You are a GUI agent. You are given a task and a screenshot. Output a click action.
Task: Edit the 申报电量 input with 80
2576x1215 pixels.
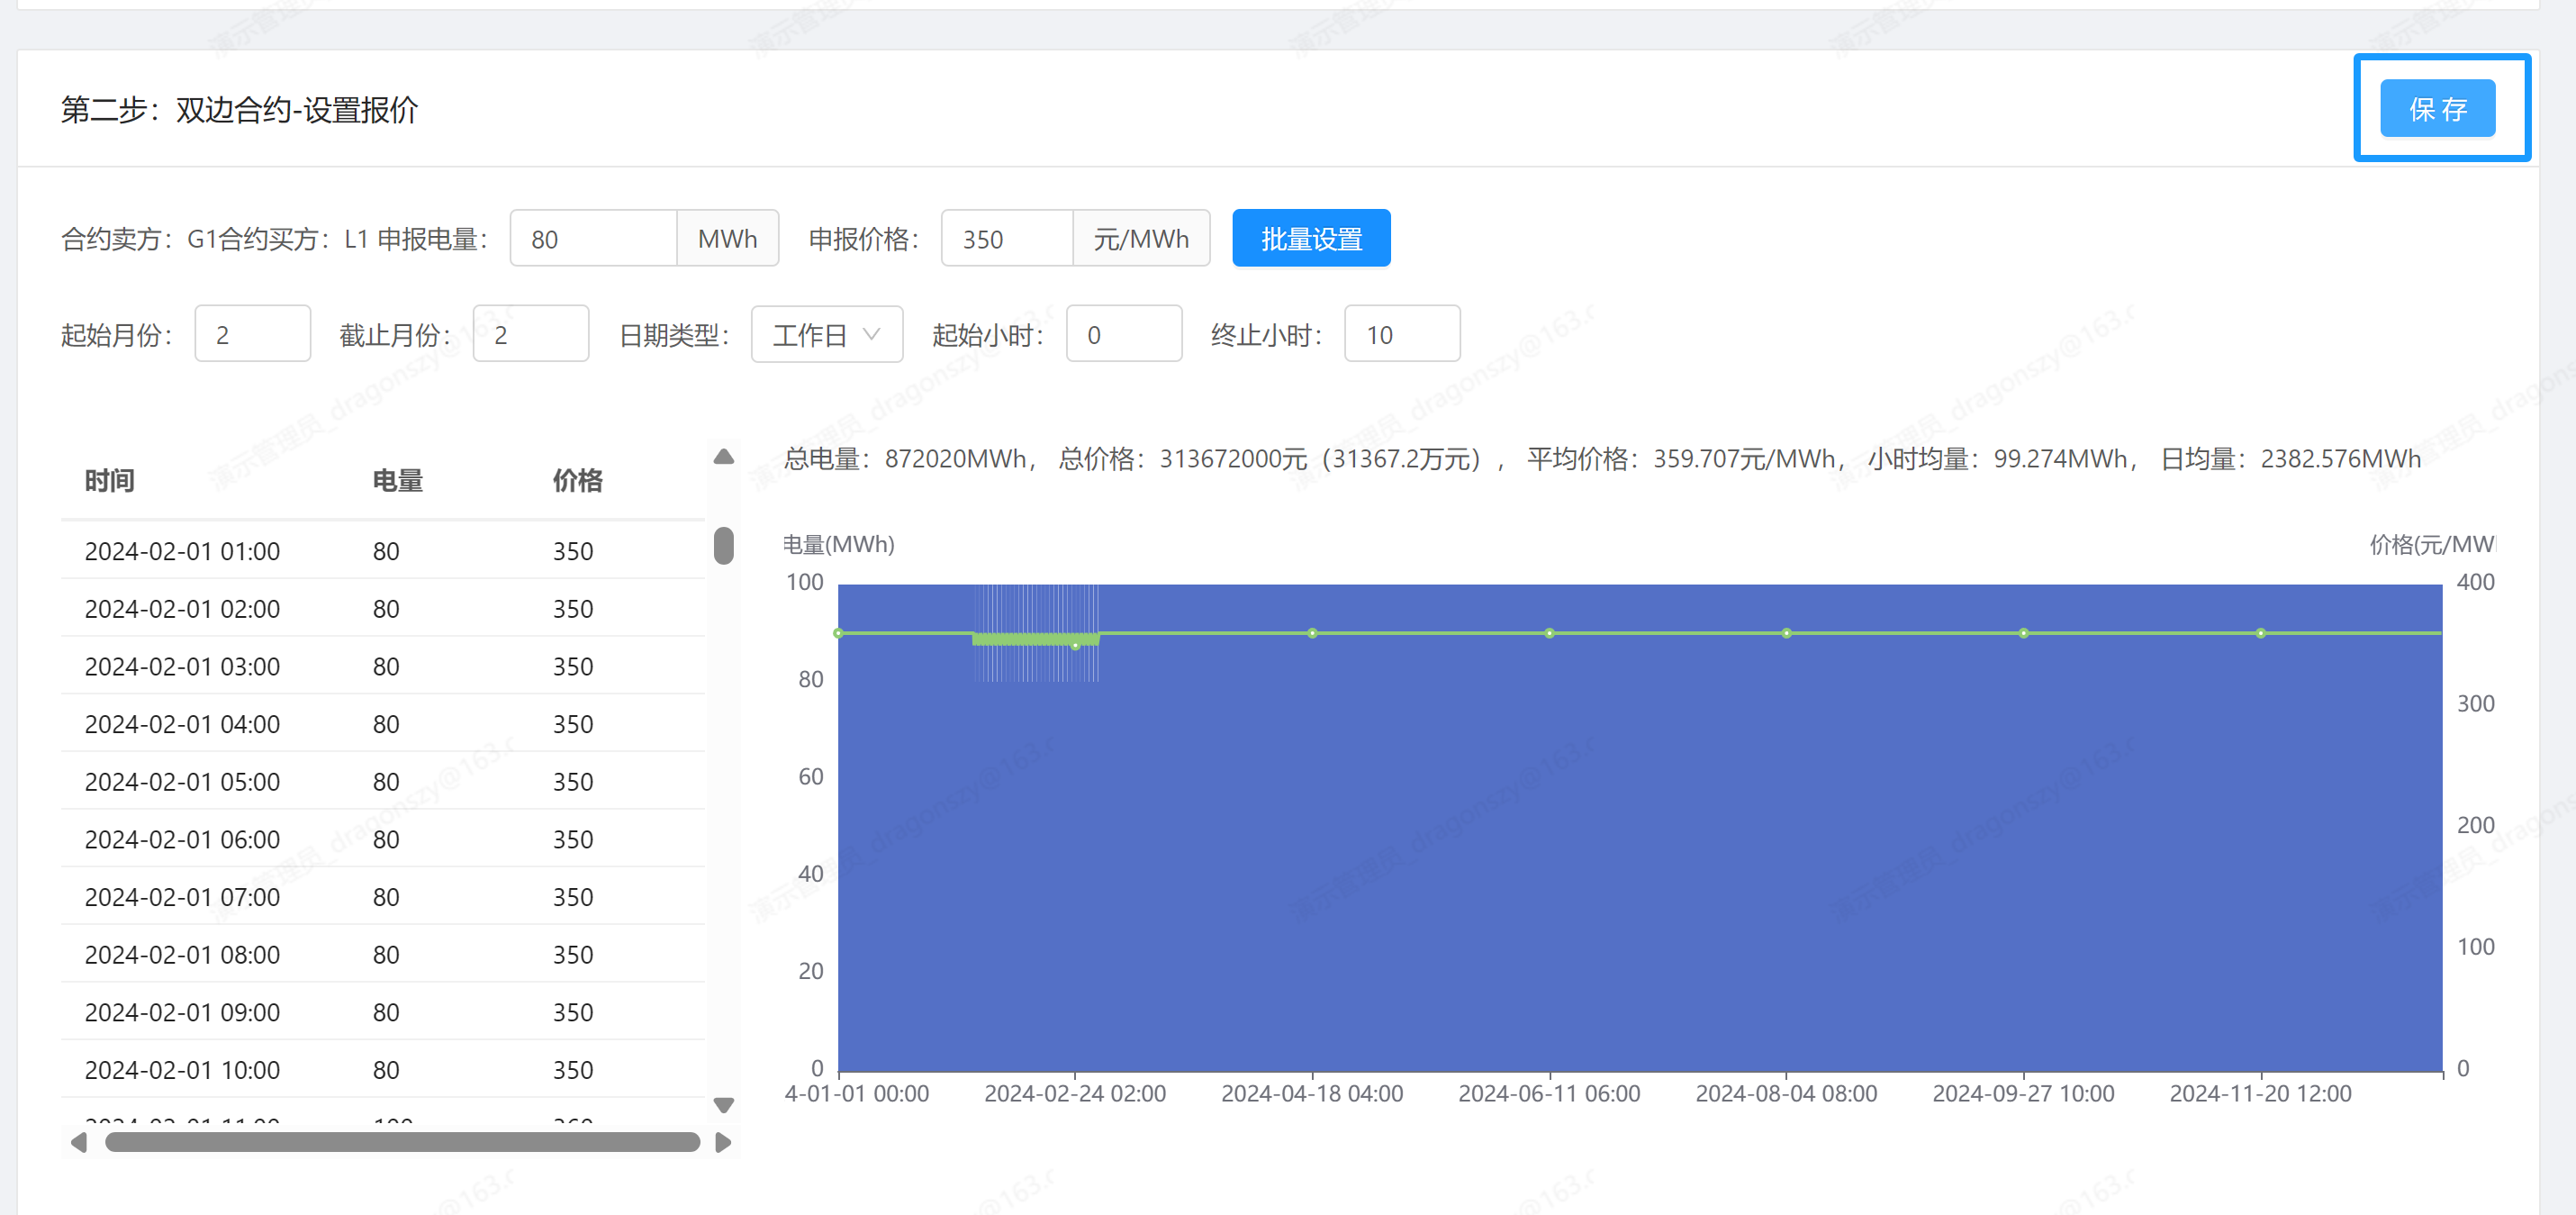coord(594,238)
